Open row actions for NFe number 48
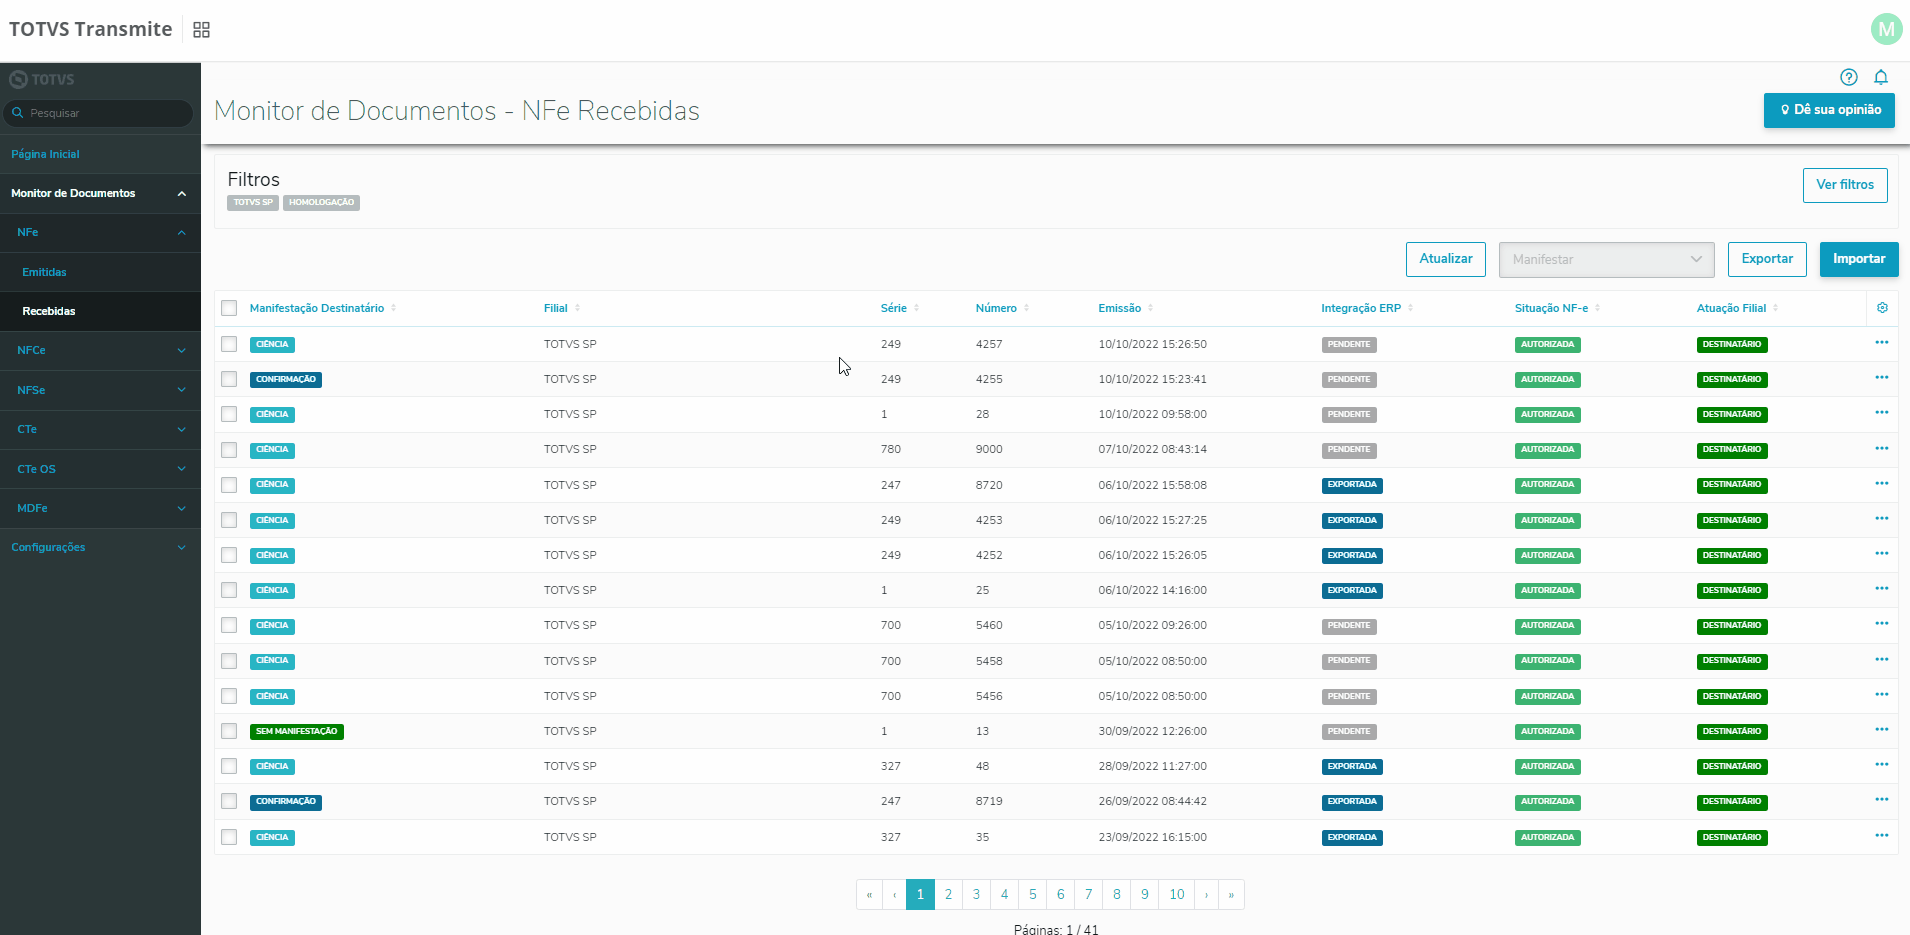The width and height of the screenshot is (1910, 935). [1882, 765]
